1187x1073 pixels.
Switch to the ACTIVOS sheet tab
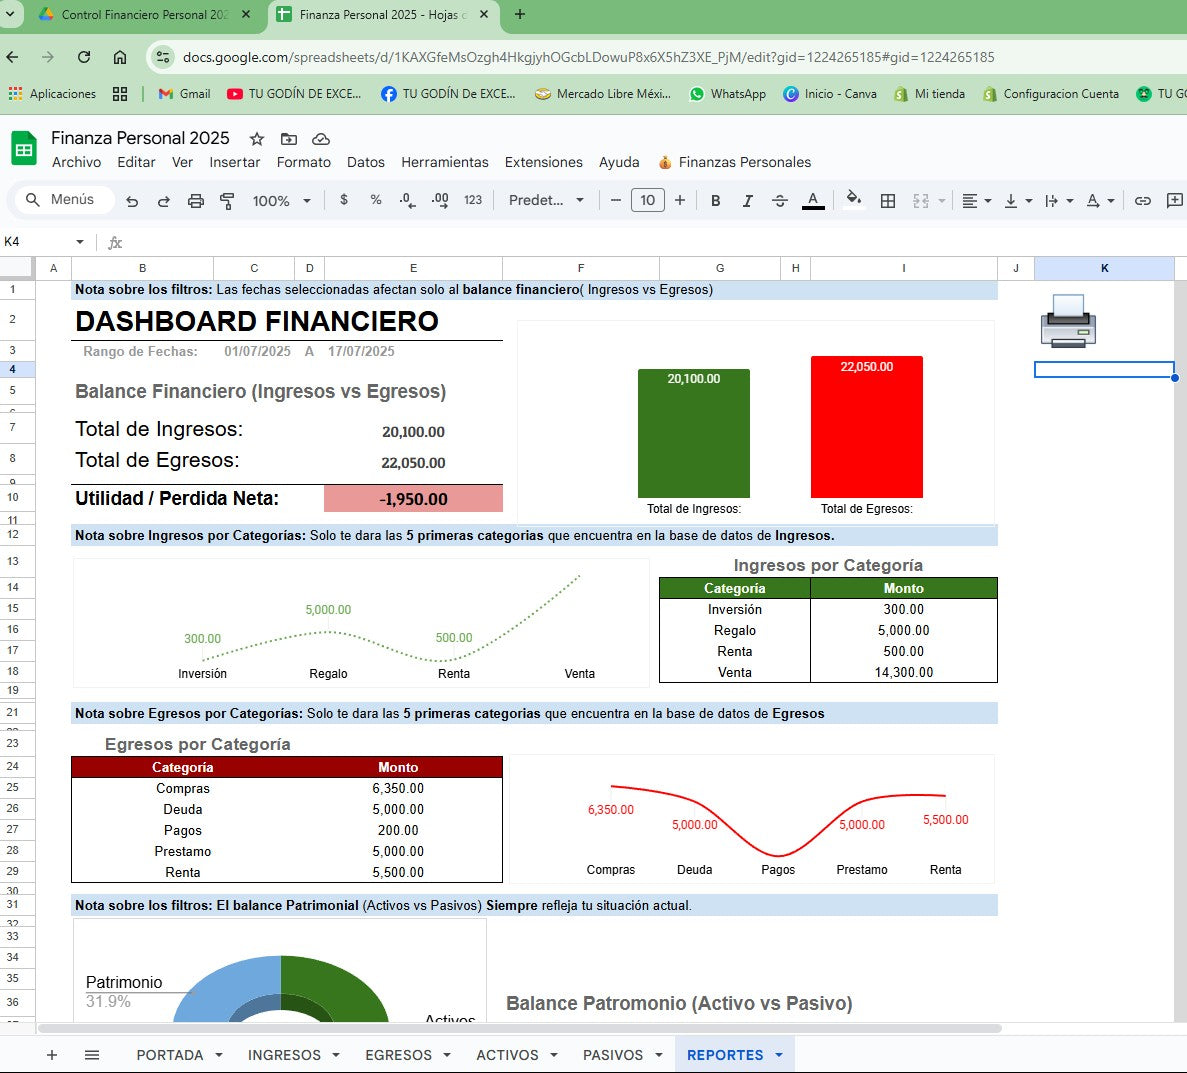coord(507,1055)
